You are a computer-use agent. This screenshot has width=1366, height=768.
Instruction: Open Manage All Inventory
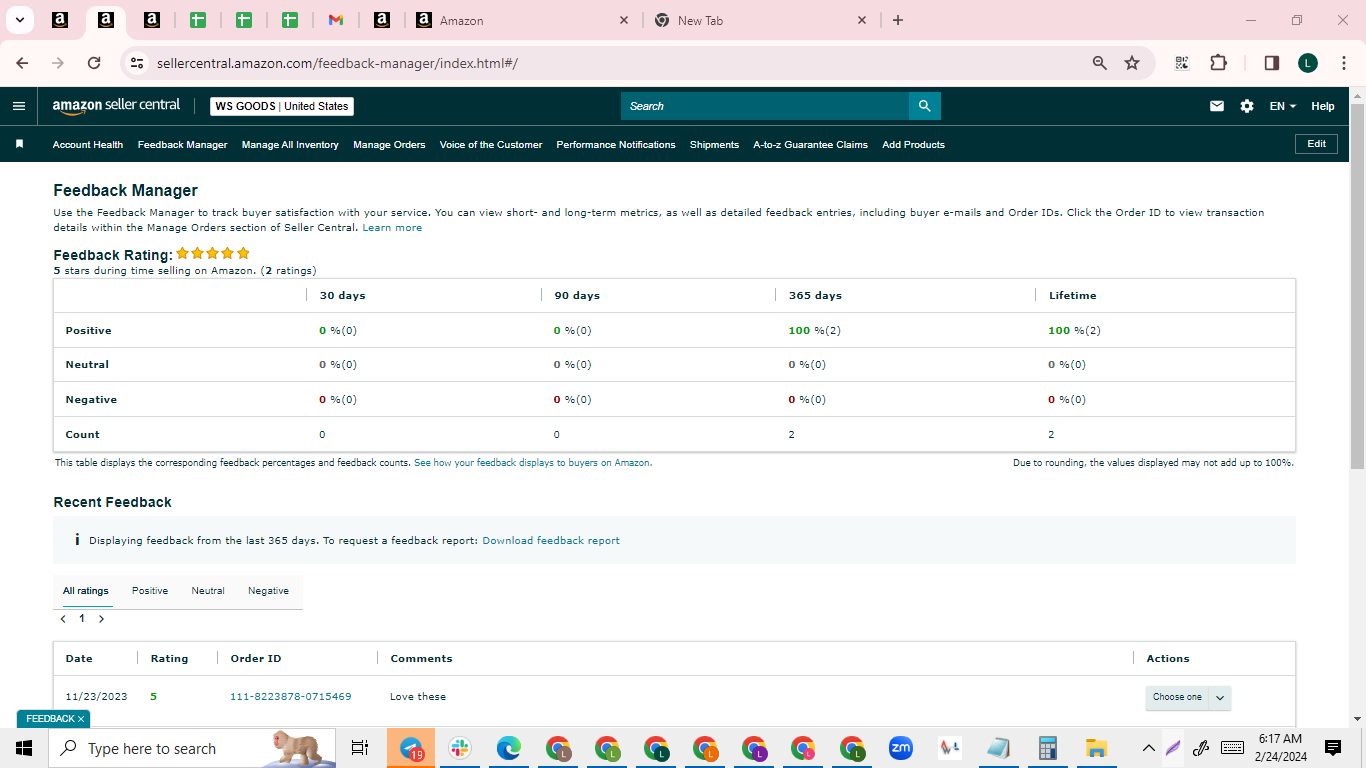click(x=290, y=145)
